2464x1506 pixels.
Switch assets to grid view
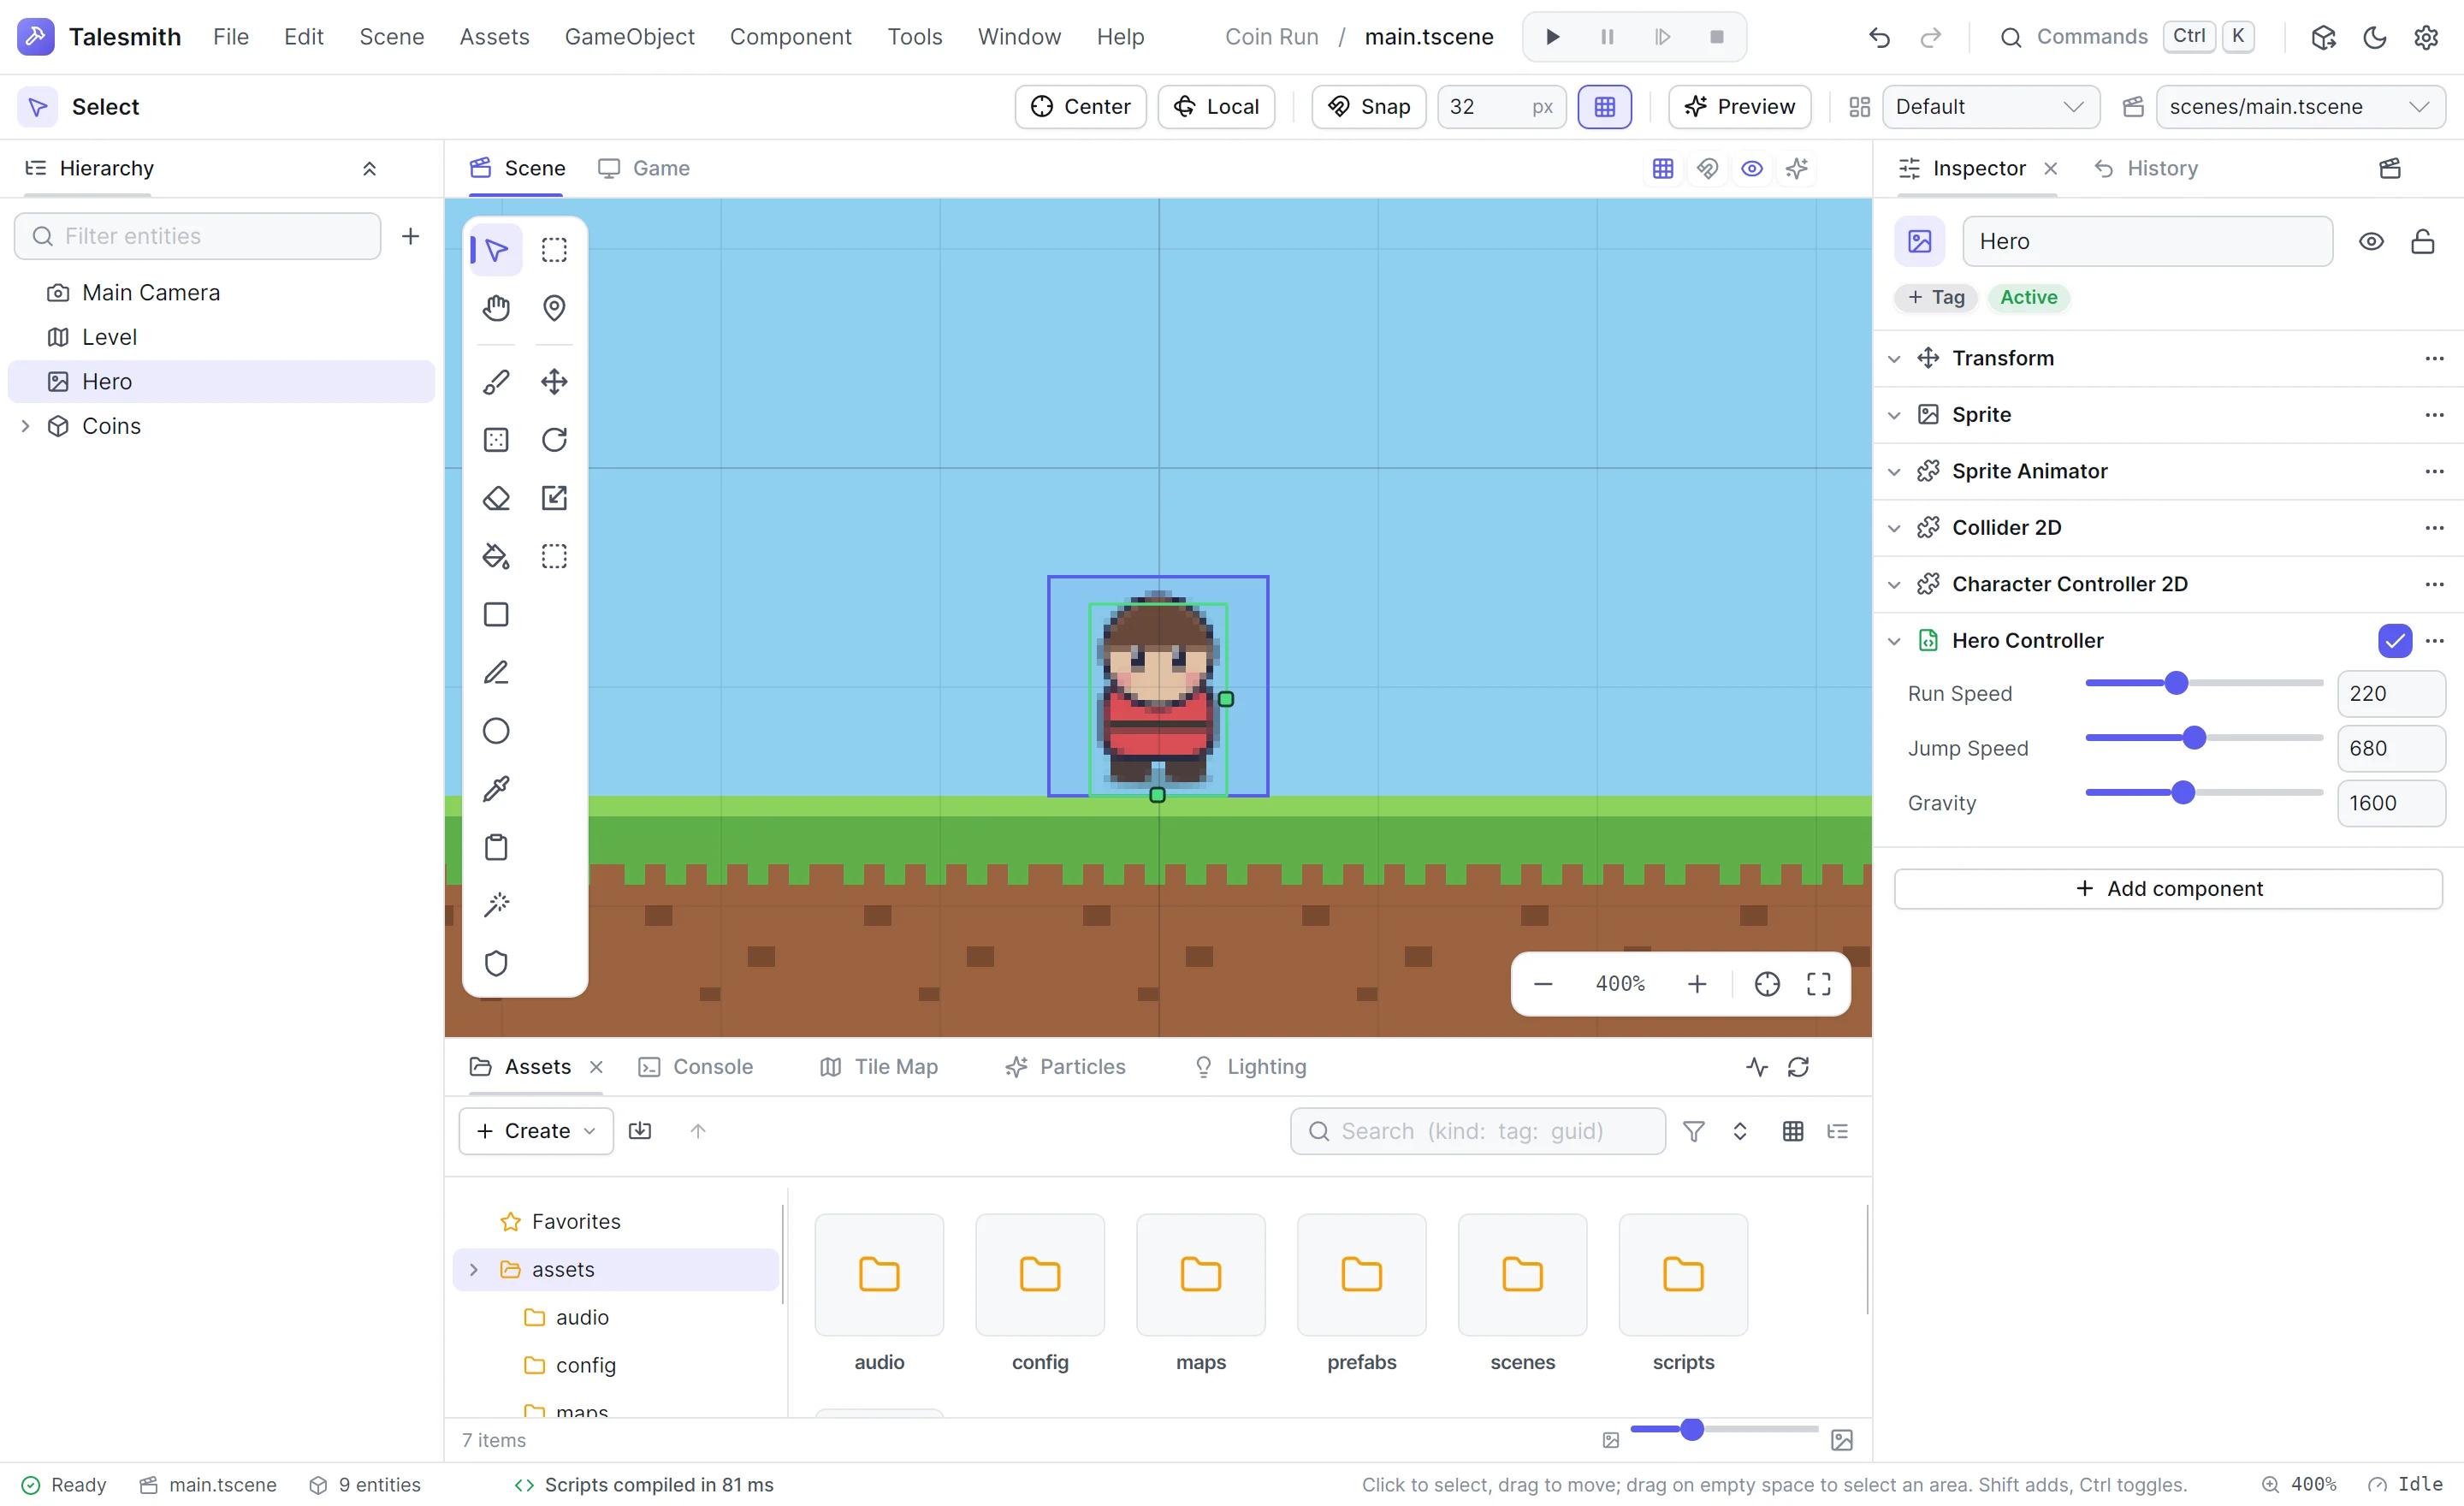1793,1131
